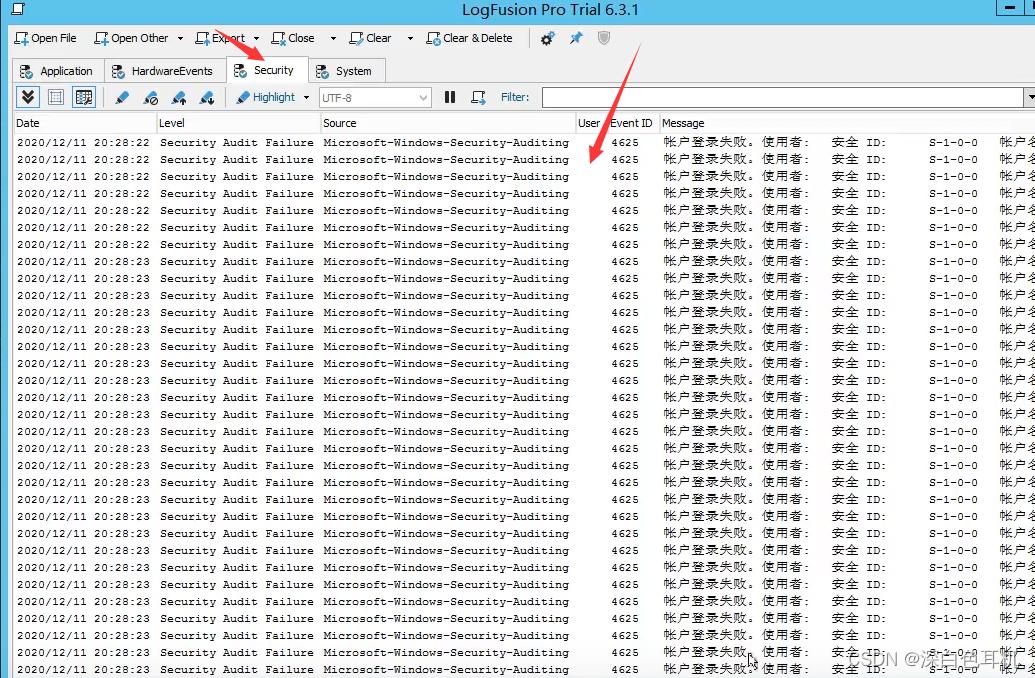This screenshot has width=1035, height=678.
Task: Click the Clear & Delete button
Action: pyautogui.click(x=469, y=38)
